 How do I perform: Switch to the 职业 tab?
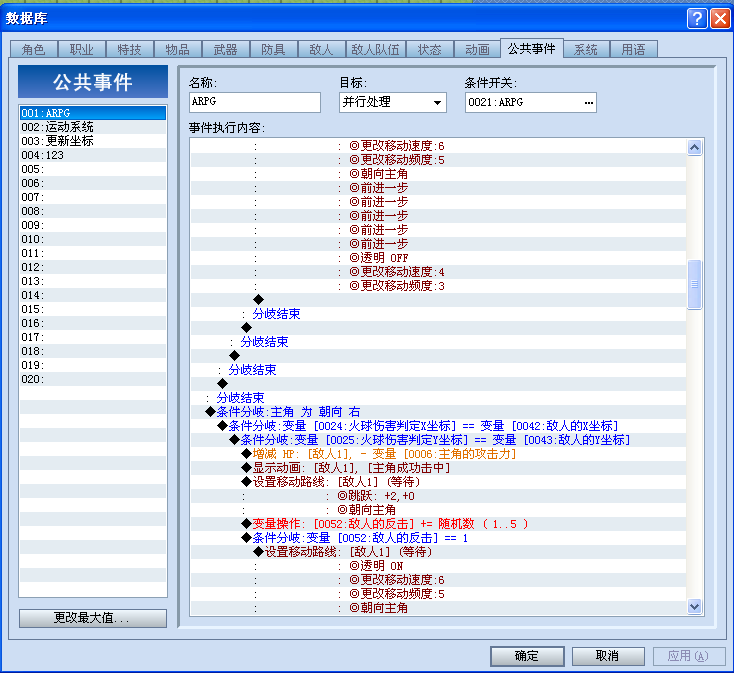coord(81,49)
